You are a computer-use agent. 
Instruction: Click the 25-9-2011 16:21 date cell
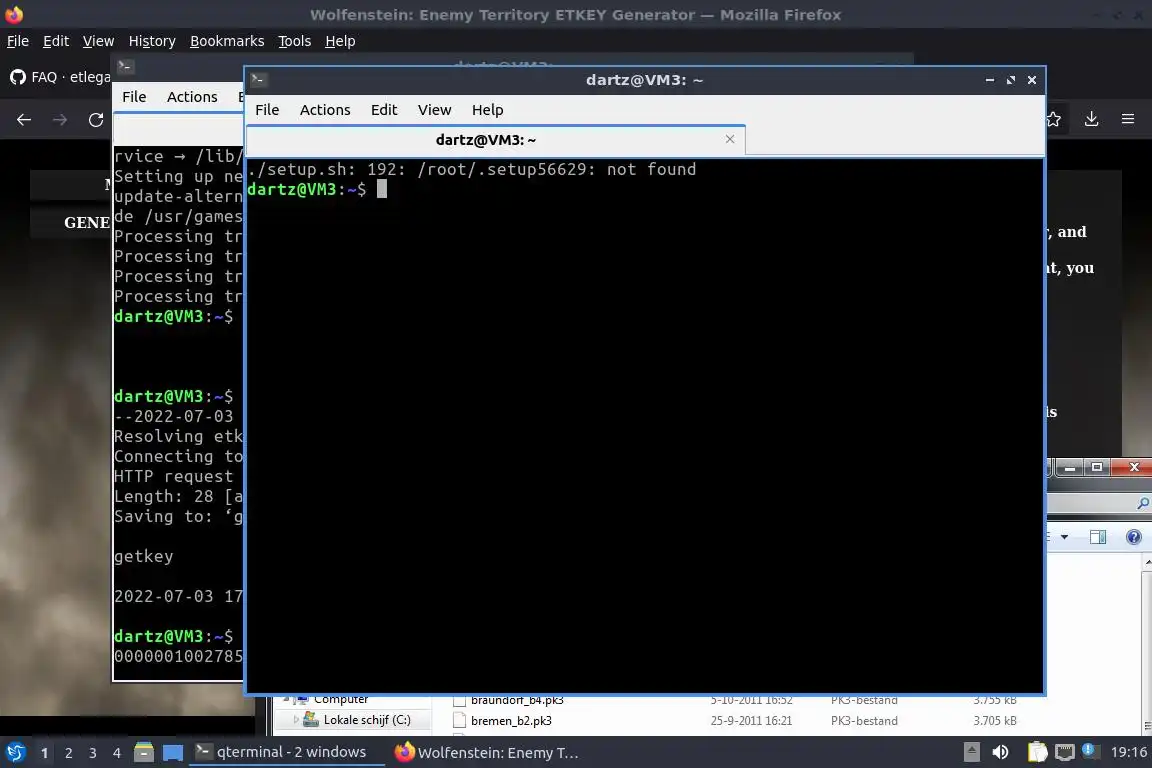click(751, 721)
